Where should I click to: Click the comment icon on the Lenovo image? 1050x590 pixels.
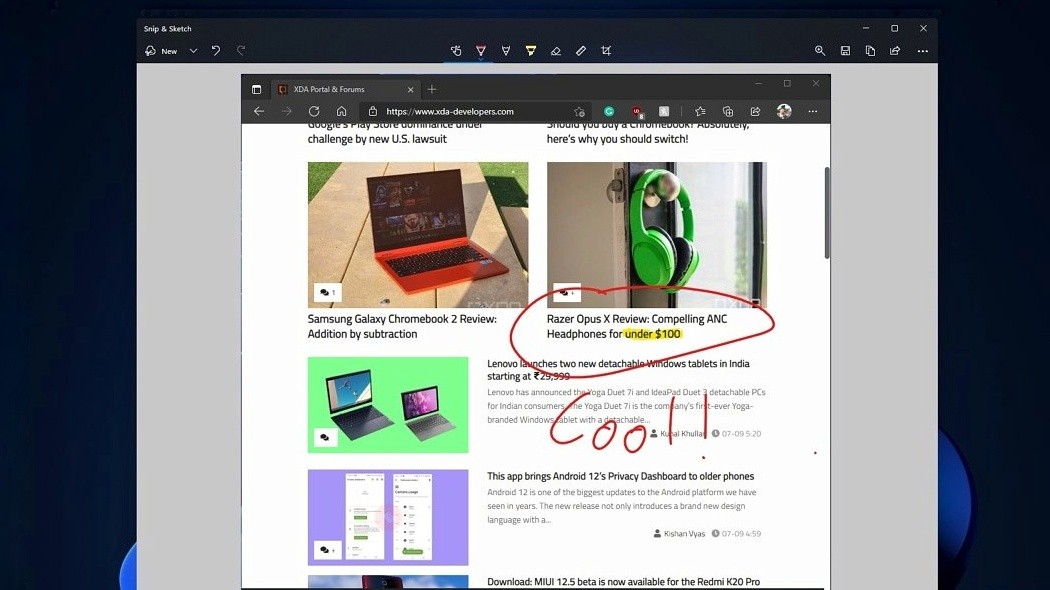click(325, 437)
